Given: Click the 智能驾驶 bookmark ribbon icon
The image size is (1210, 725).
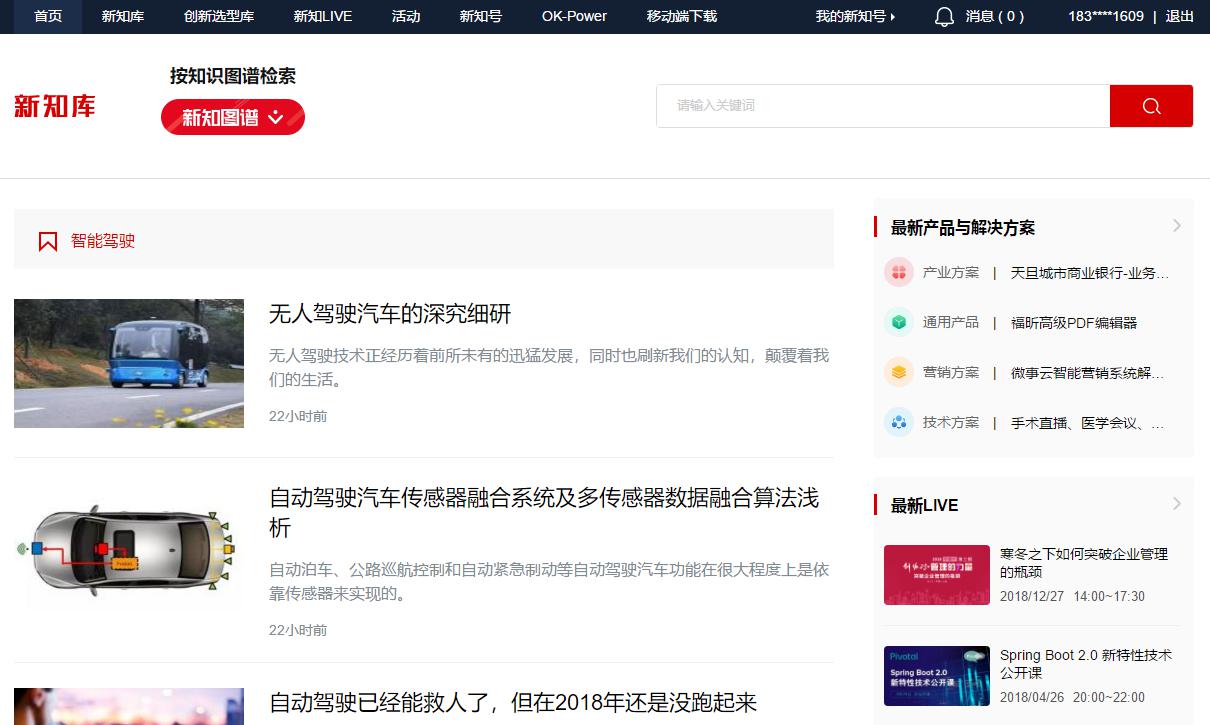Looking at the screenshot, I should coord(47,240).
